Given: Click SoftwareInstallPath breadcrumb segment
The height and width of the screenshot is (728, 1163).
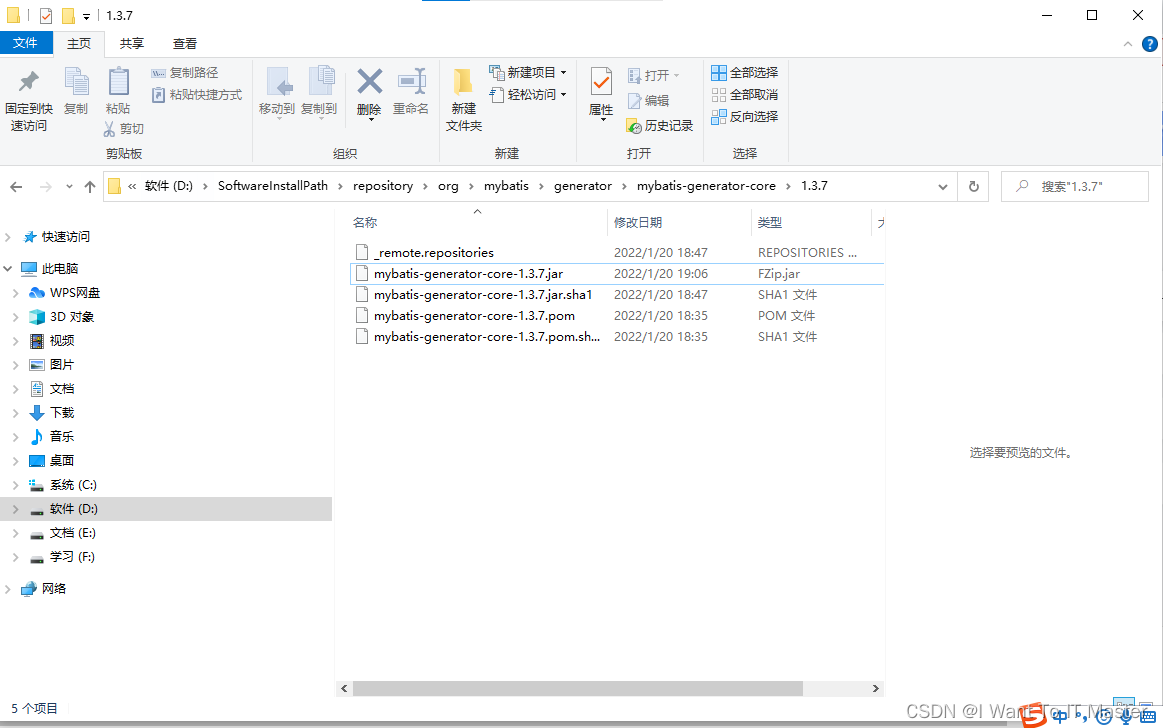Looking at the screenshot, I should click(273, 186).
